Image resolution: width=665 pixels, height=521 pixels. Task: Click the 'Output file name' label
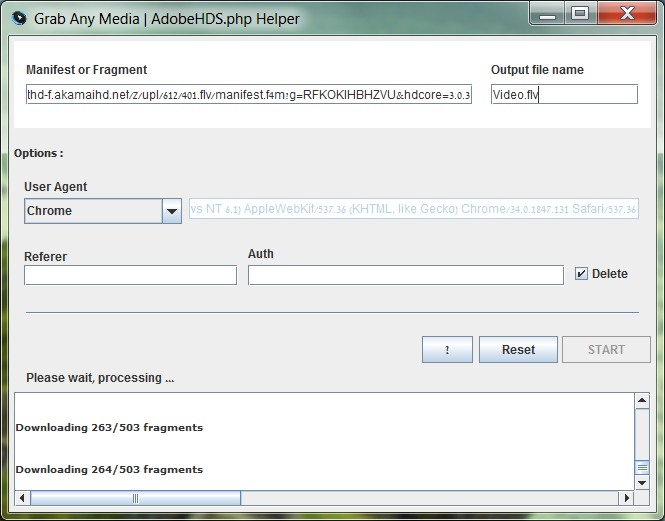click(x=537, y=70)
